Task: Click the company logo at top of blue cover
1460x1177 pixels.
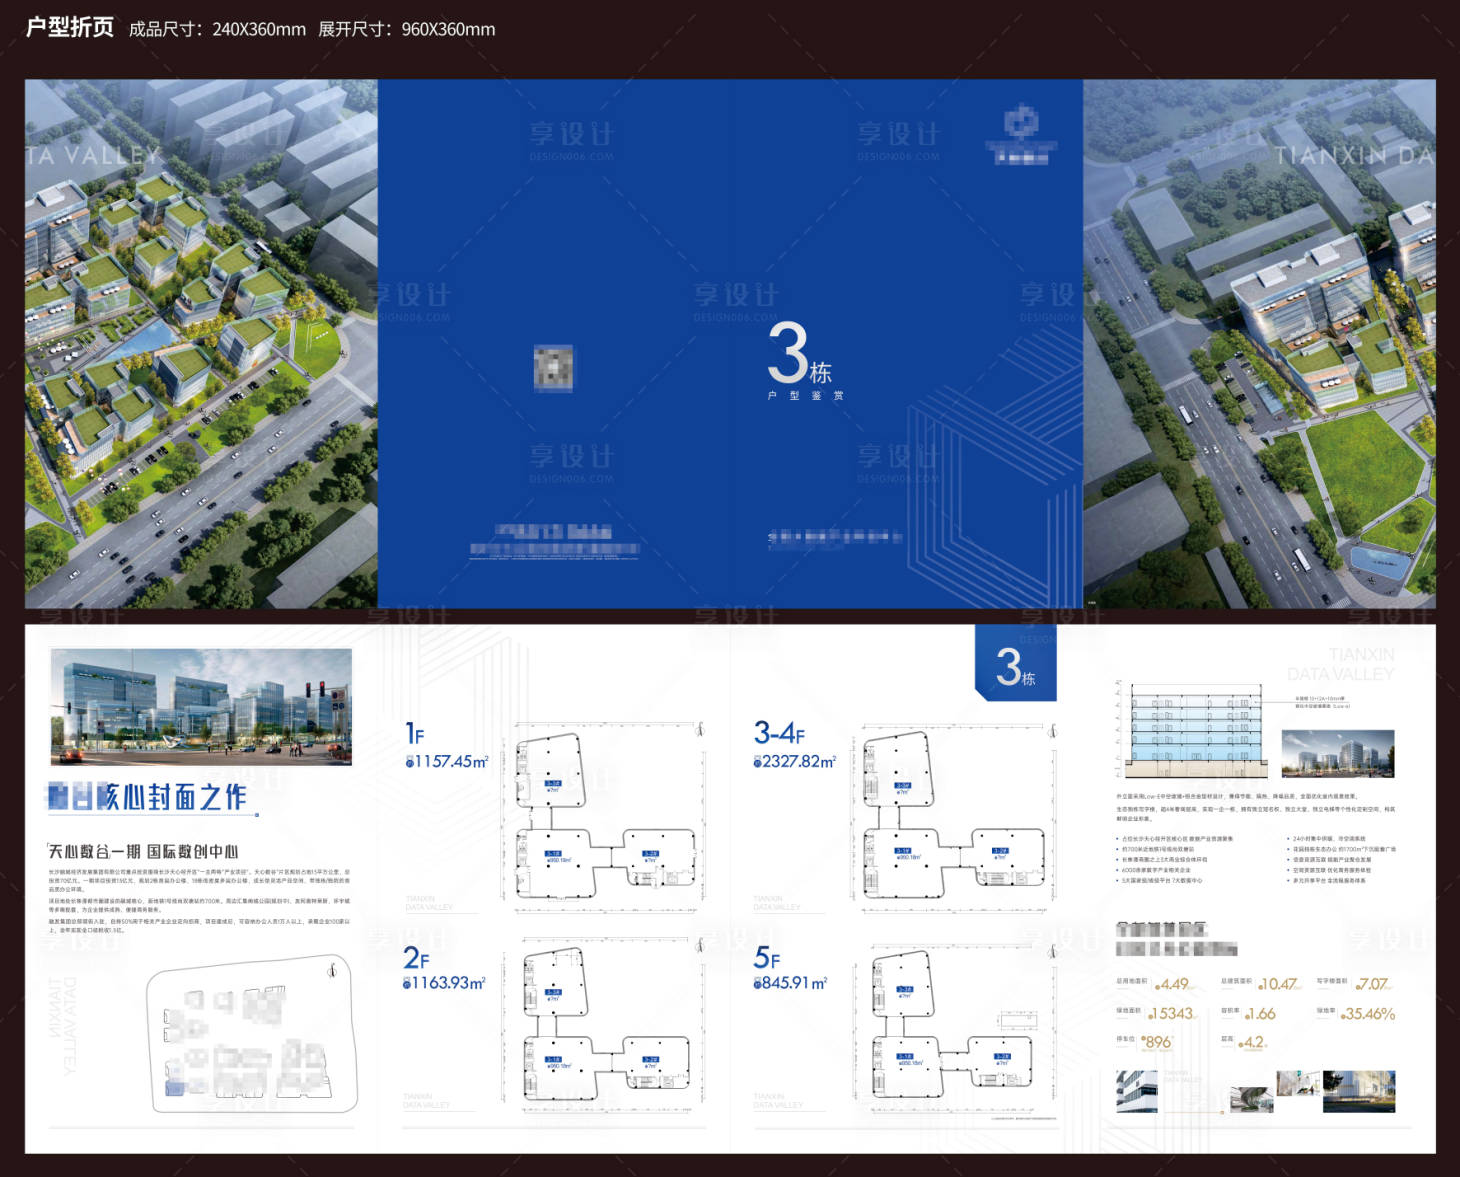Action: (x=1021, y=136)
